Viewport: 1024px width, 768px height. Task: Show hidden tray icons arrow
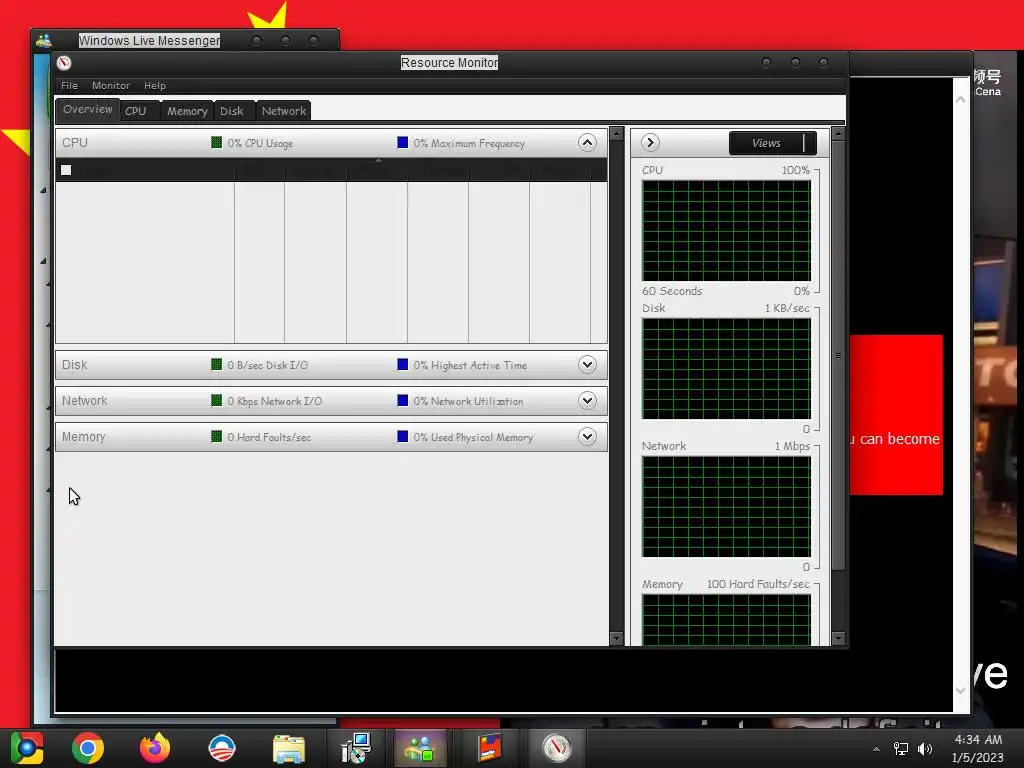876,749
